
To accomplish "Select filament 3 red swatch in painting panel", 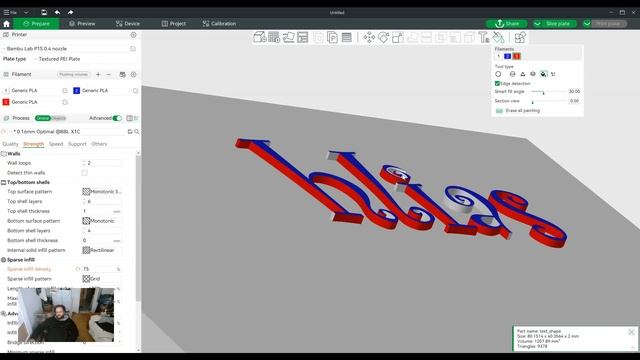I will pos(516,56).
